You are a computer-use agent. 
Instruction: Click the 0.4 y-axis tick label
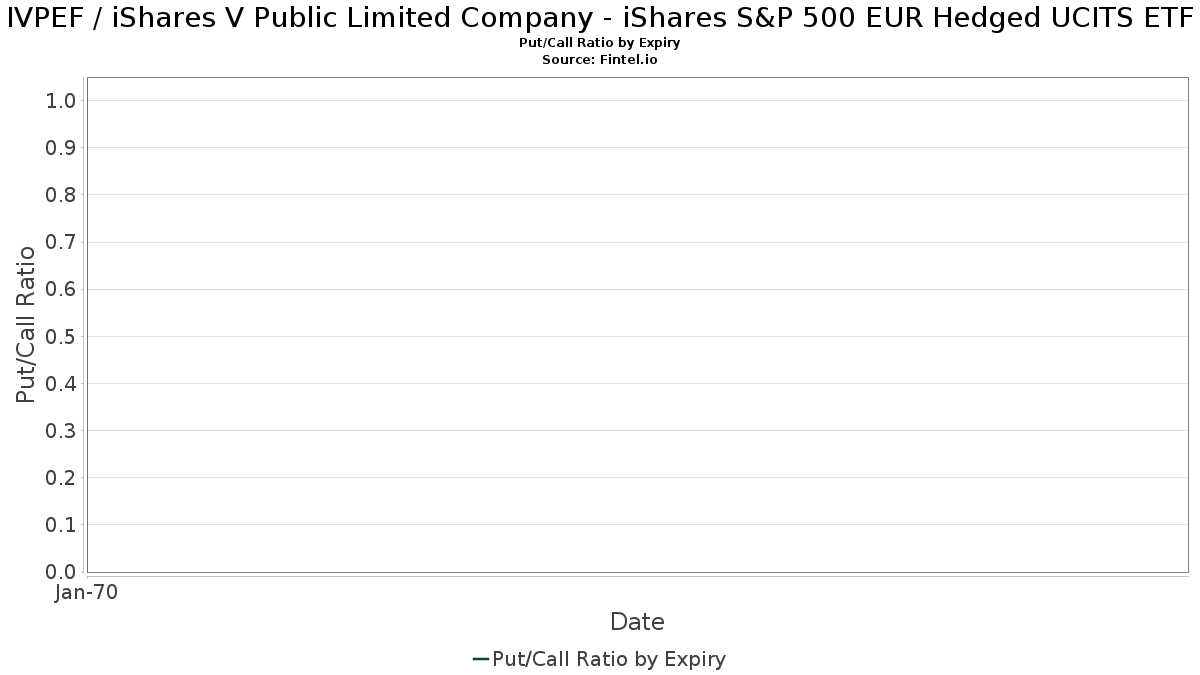tap(62, 383)
